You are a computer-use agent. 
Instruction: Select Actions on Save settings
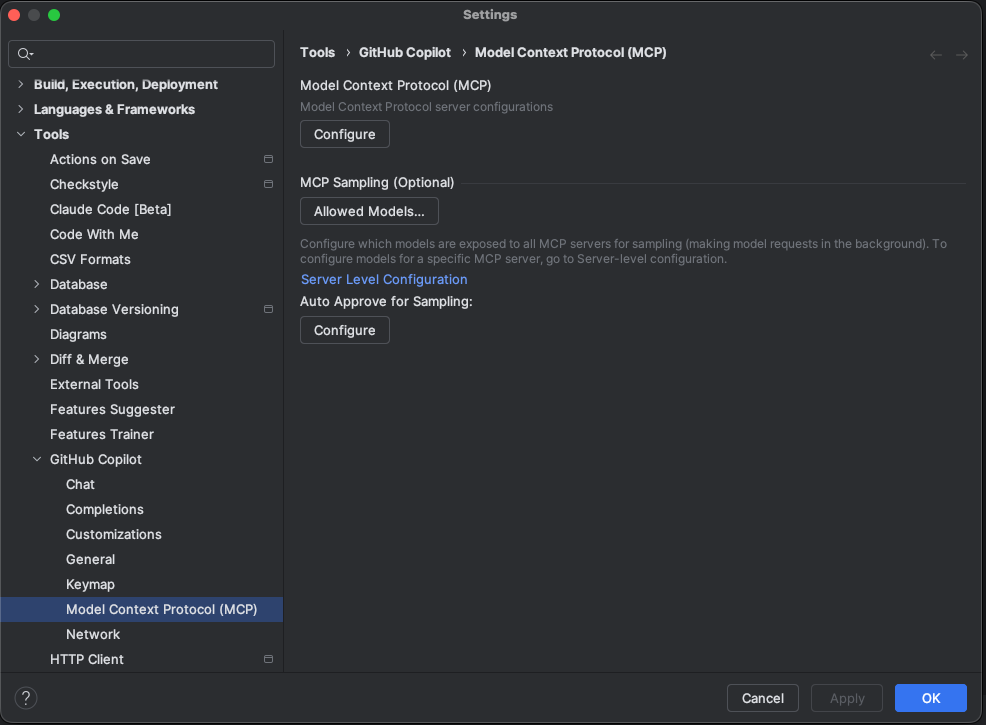tap(100, 159)
